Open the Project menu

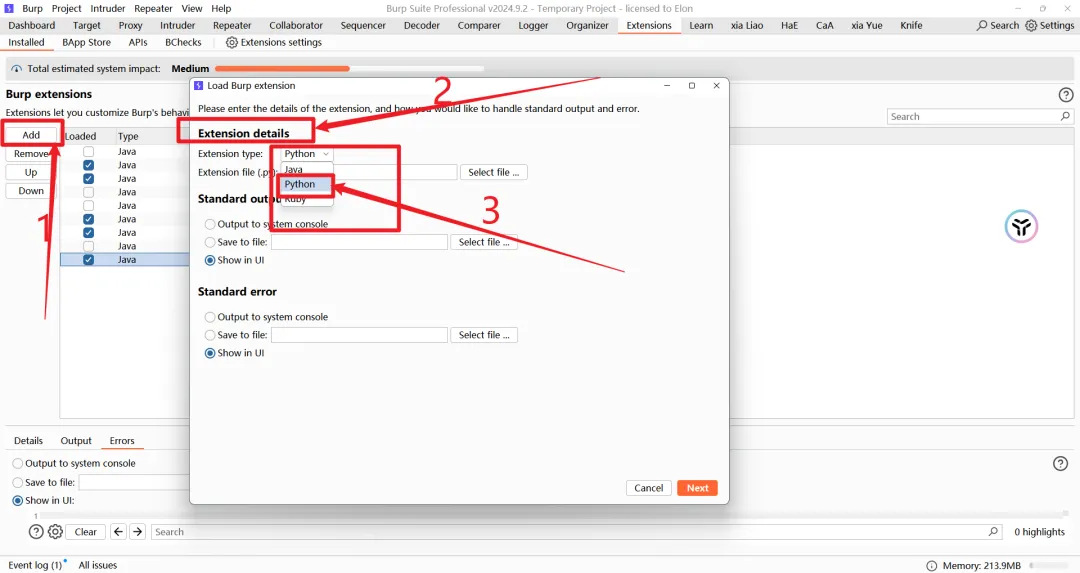point(67,8)
